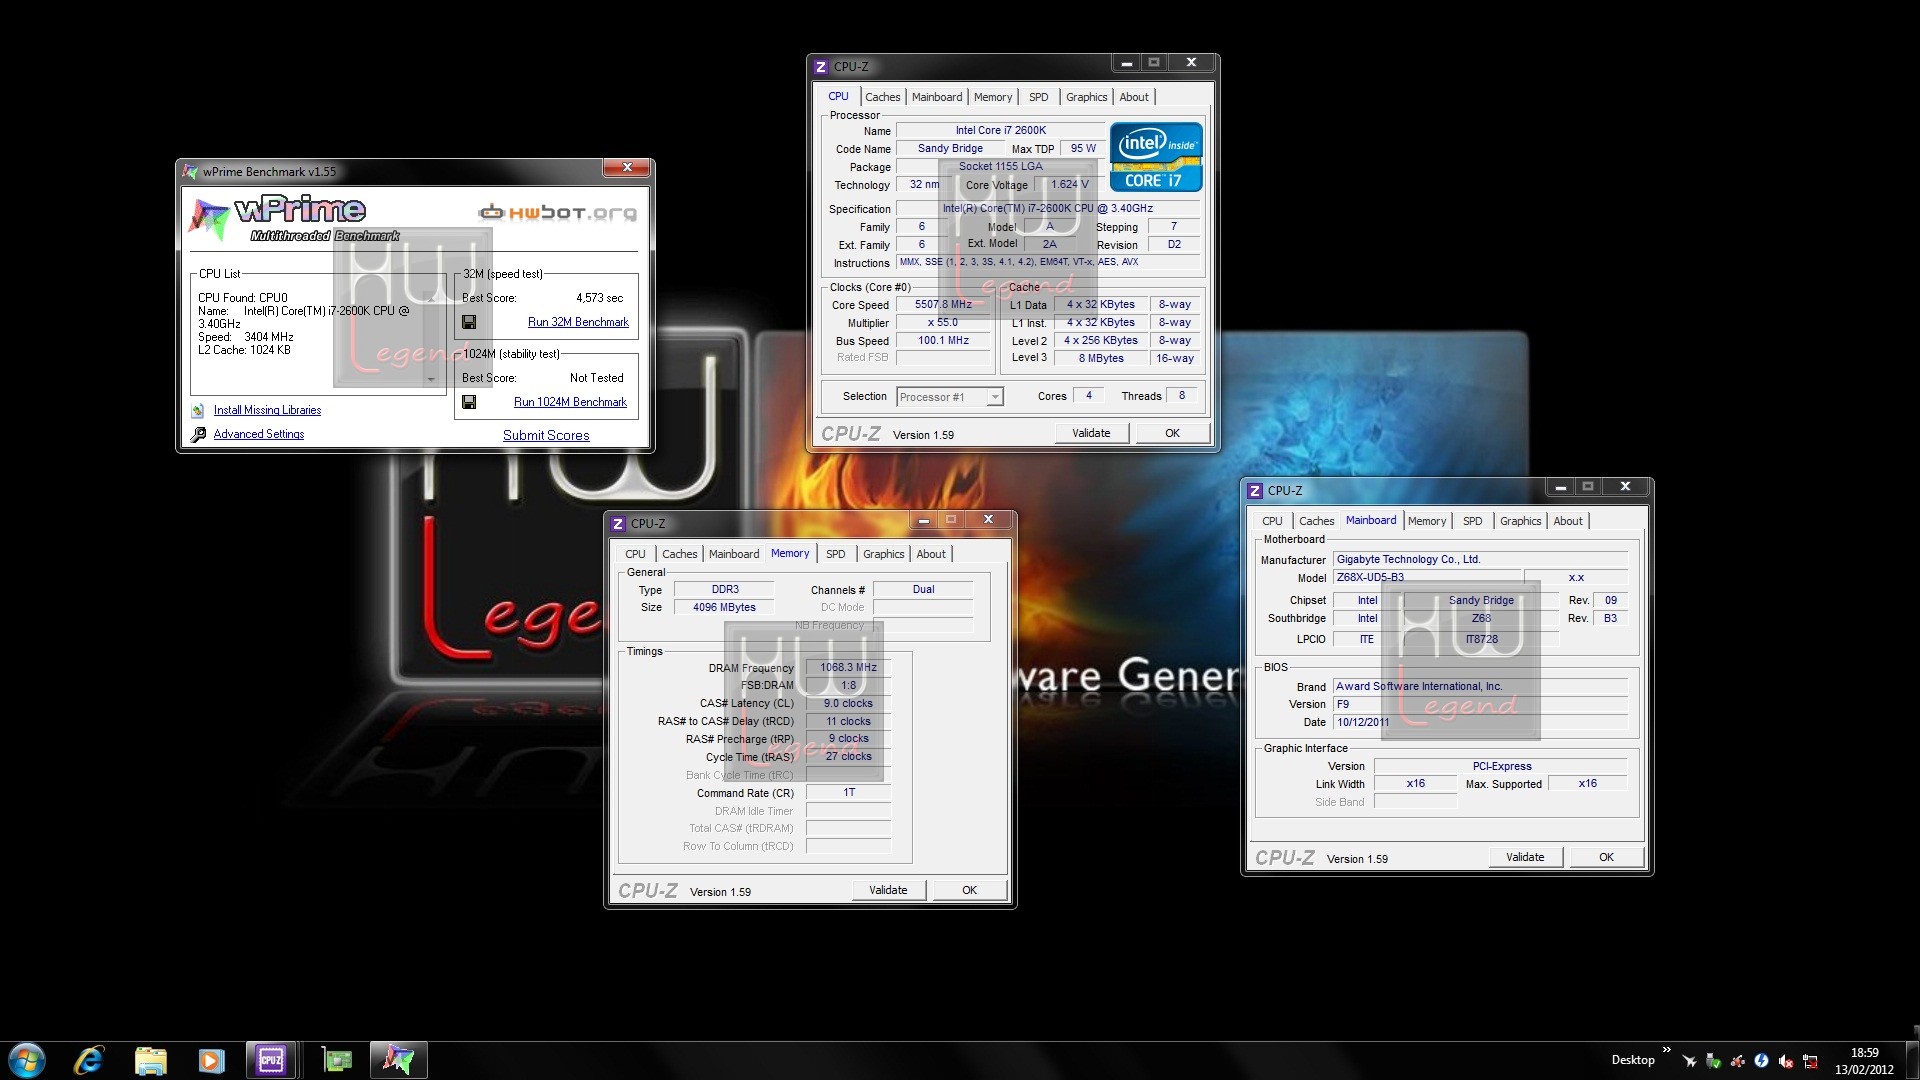The image size is (1920, 1080).
Task: Click the save icon beside 1024M Best Score
Action: (x=469, y=402)
